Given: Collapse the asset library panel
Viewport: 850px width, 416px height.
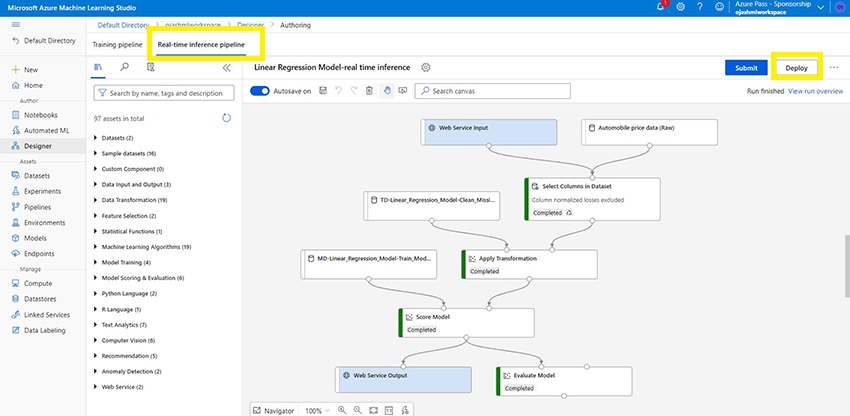Looking at the screenshot, I should point(226,68).
